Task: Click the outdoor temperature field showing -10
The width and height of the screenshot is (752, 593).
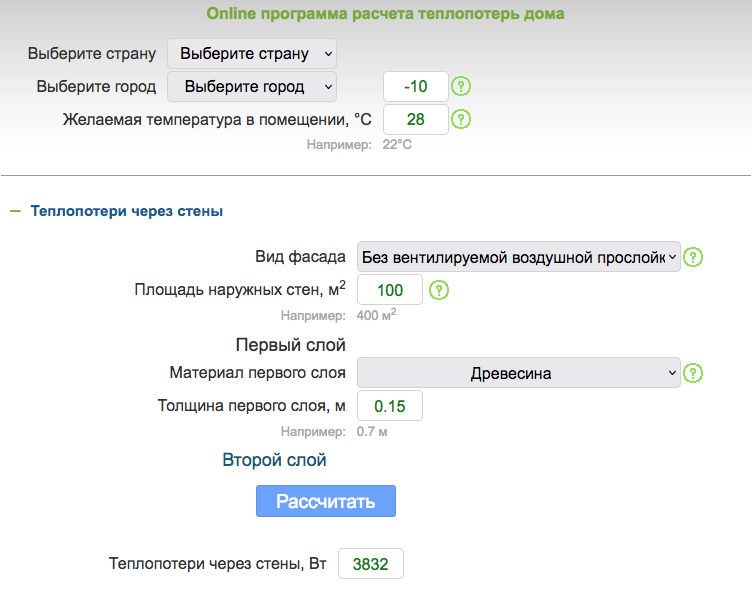Action: (x=416, y=86)
